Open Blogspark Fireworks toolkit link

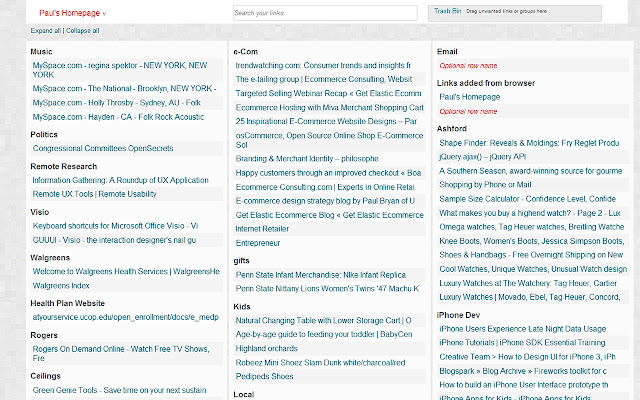pyautogui.click(x=523, y=371)
